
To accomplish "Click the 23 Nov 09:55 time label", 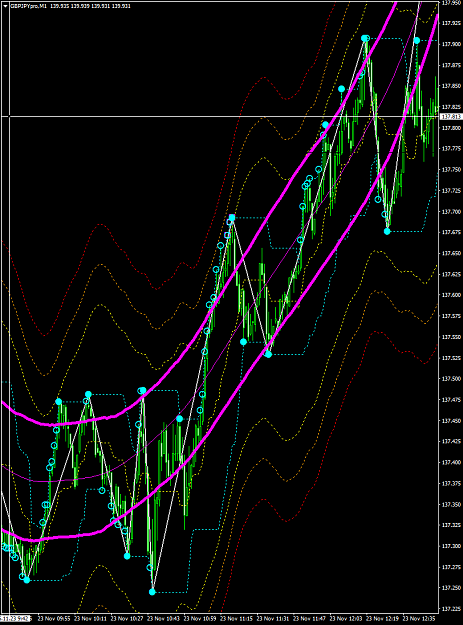I will pos(54,619).
